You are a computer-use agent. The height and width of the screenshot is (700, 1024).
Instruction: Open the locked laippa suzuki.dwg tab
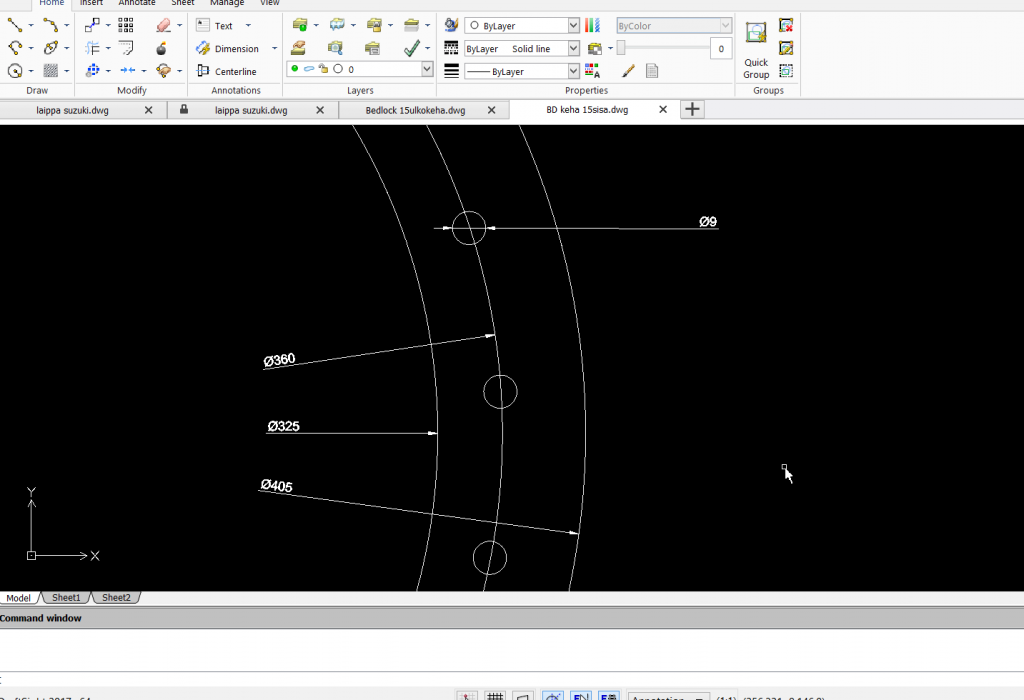click(251, 110)
